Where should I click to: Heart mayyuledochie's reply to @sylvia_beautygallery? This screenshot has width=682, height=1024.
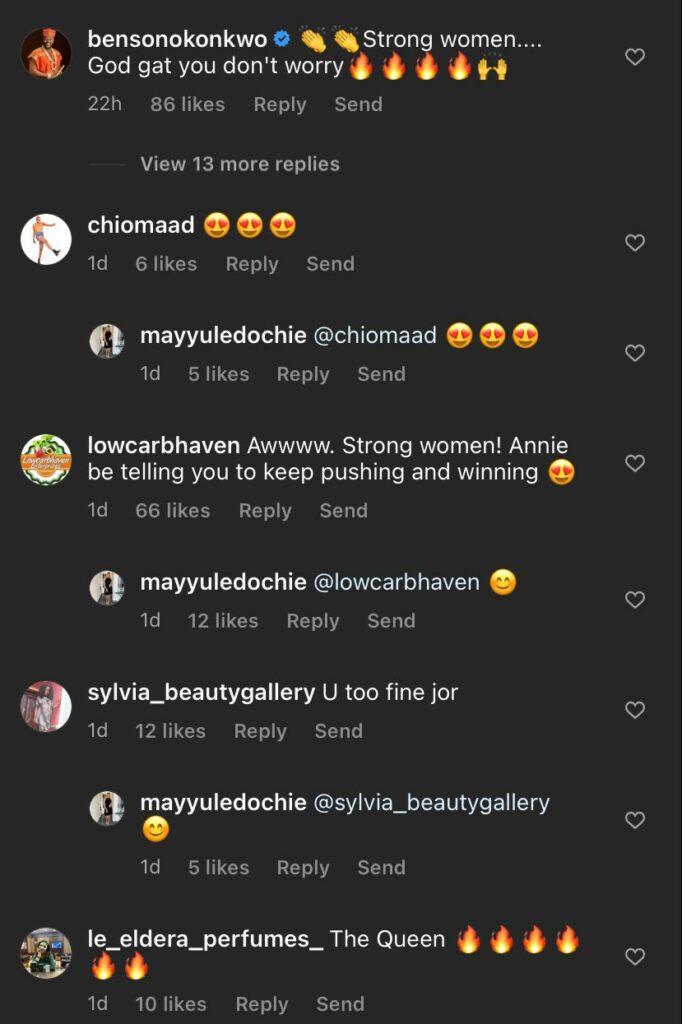(x=634, y=820)
